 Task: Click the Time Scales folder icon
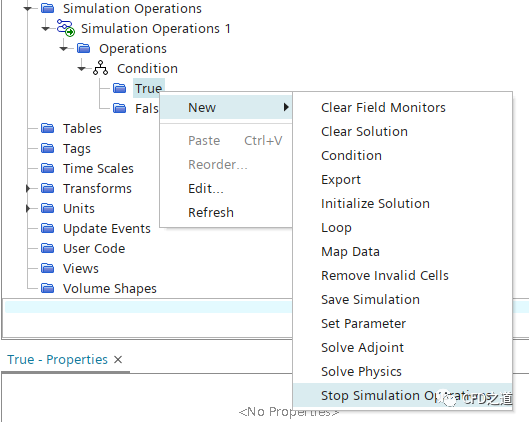(x=48, y=168)
